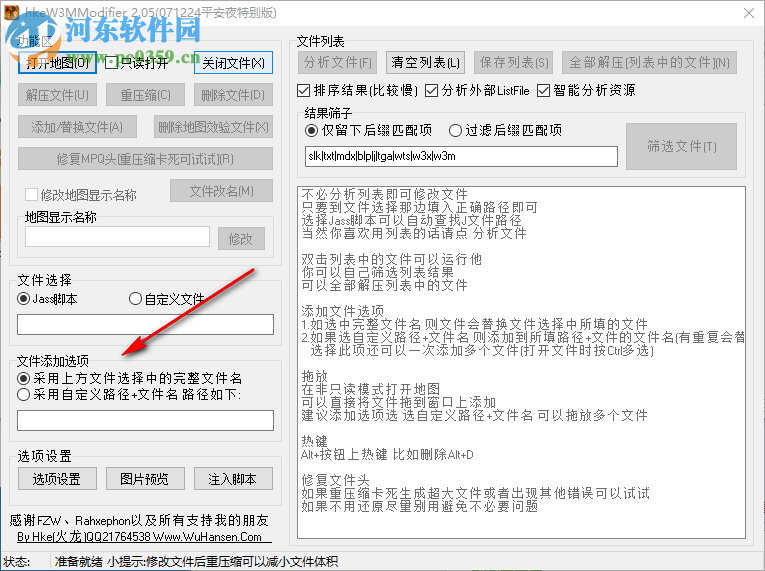
Task: Click the 修改 button
Action: click(x=241, y=239)
